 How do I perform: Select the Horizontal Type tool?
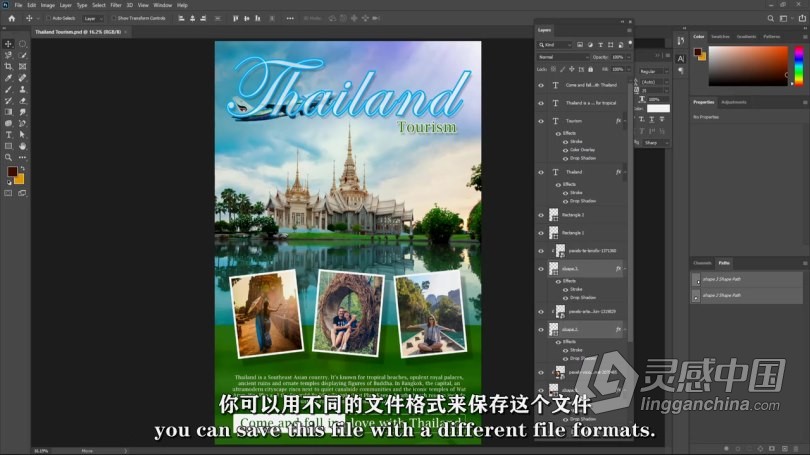point(8,135)
